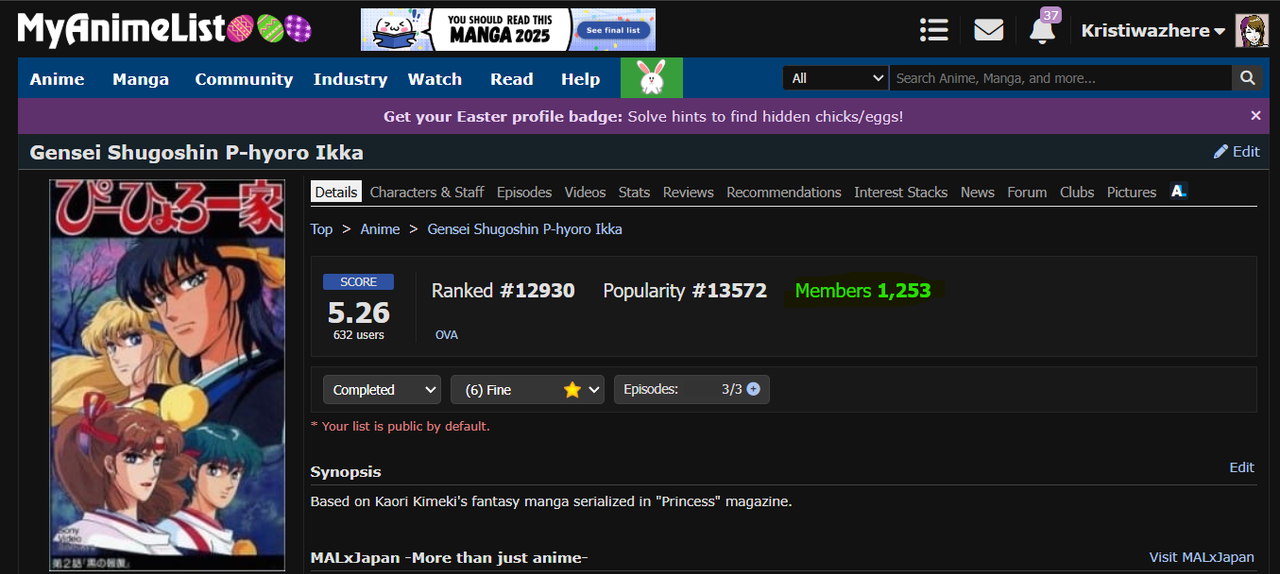Click the Popularity #13572 text
1280x574 pixels.
(685, 291)
